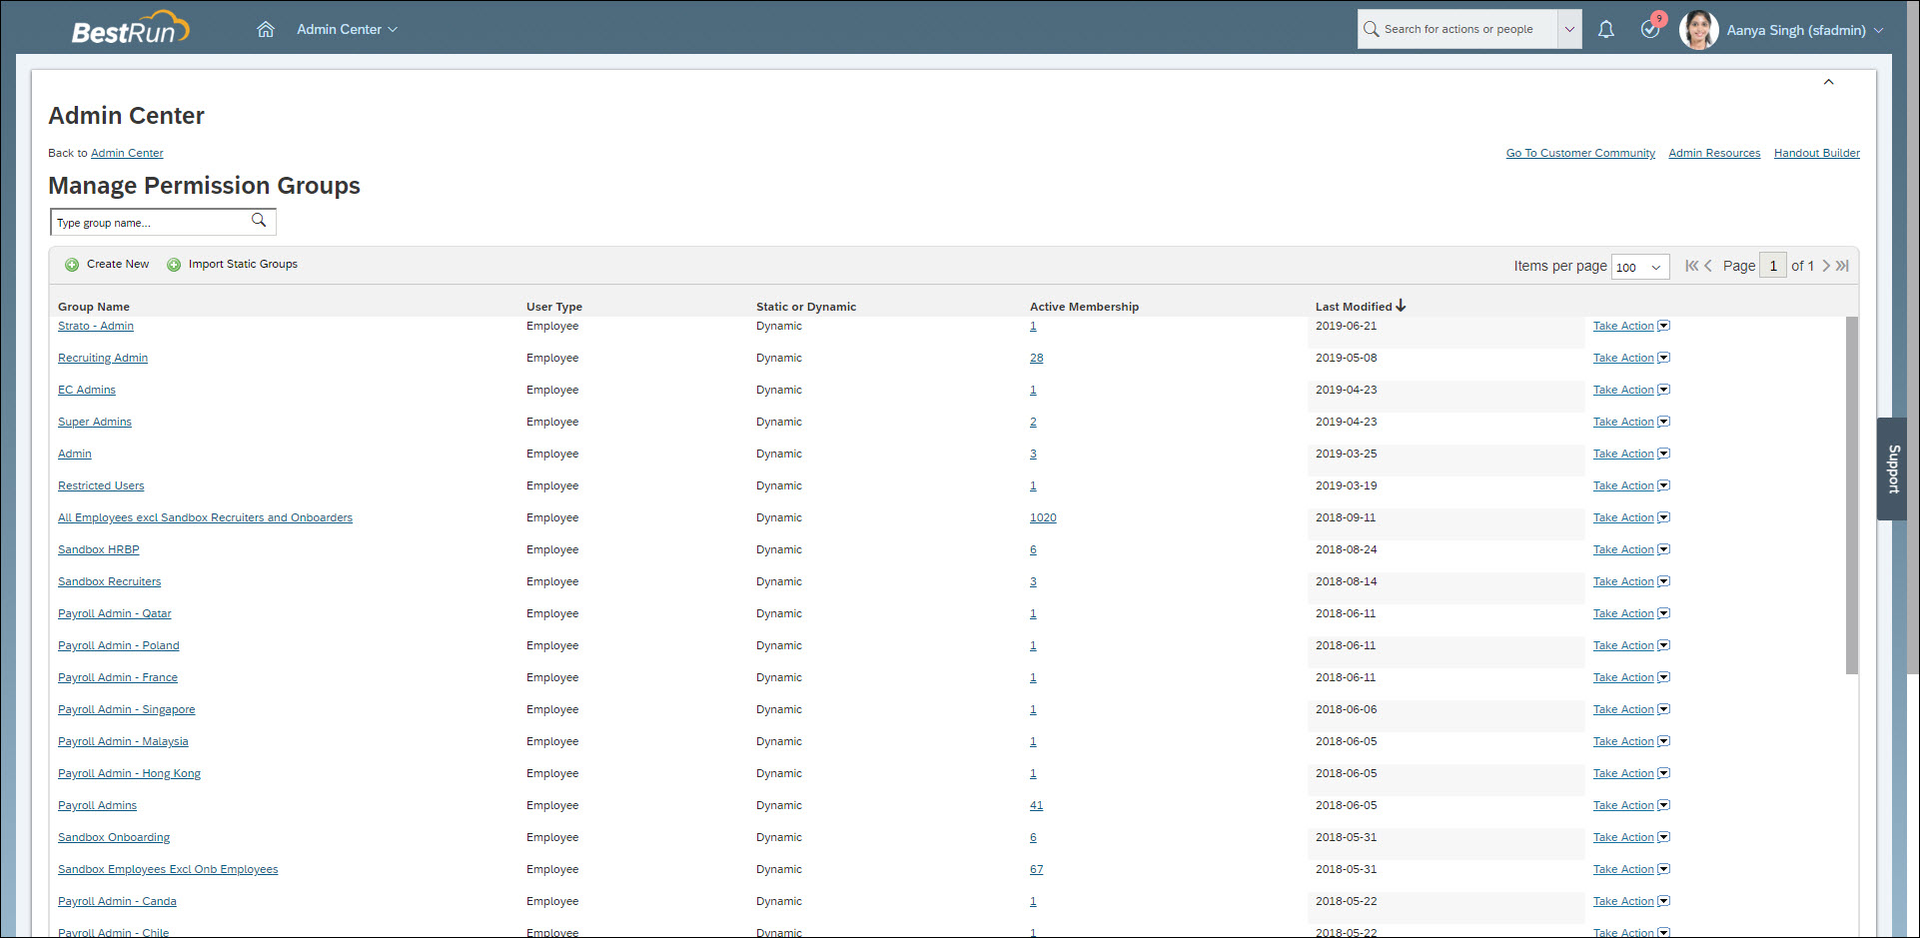Go to the last page icon

coord(1843,266)
